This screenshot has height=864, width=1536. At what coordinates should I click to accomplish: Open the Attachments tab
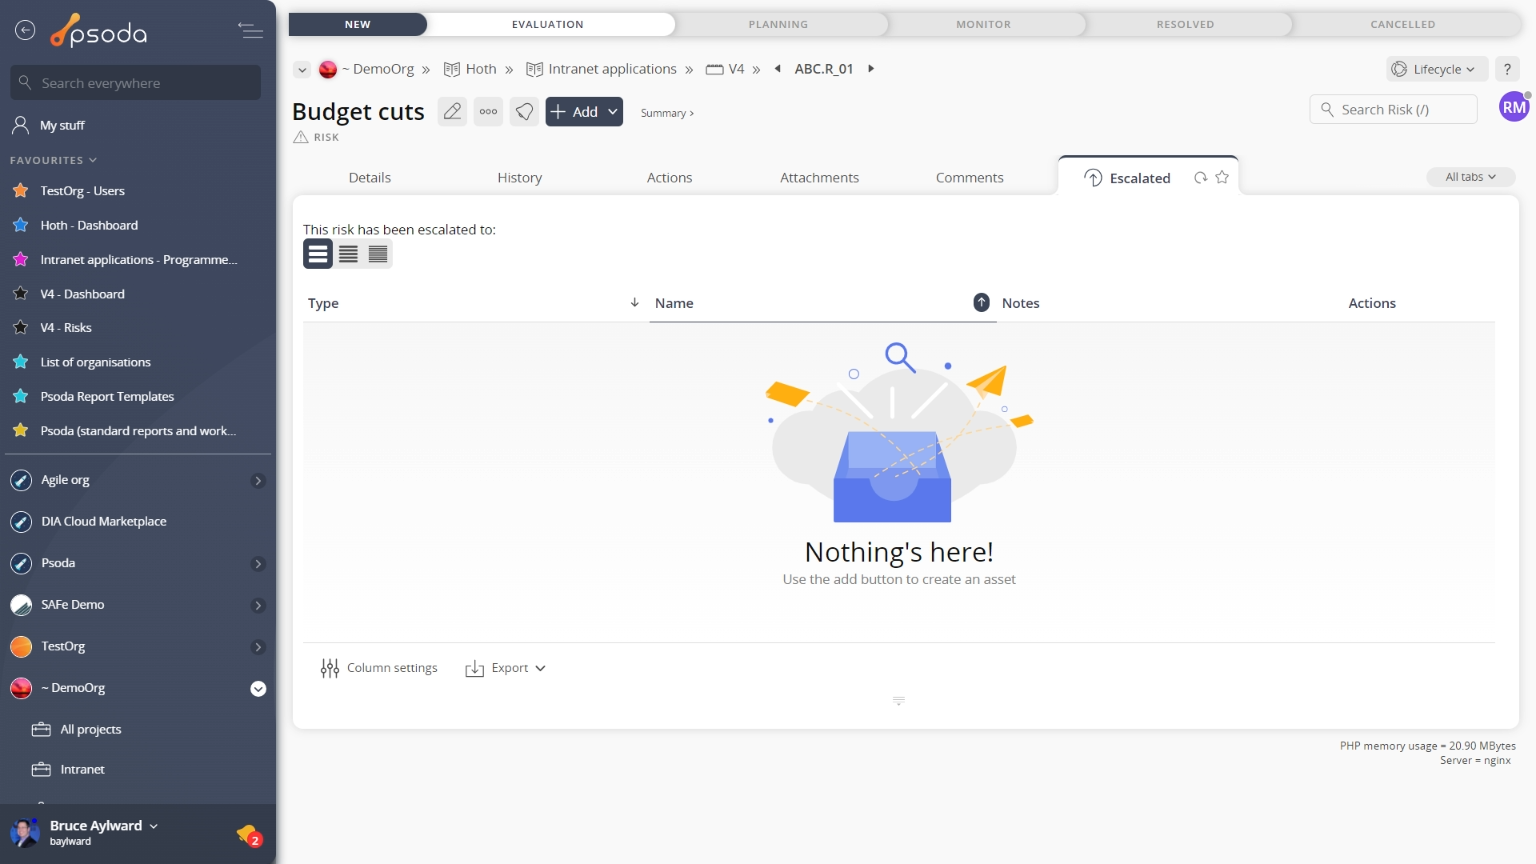pyautogui.click(x=819, y=178)
